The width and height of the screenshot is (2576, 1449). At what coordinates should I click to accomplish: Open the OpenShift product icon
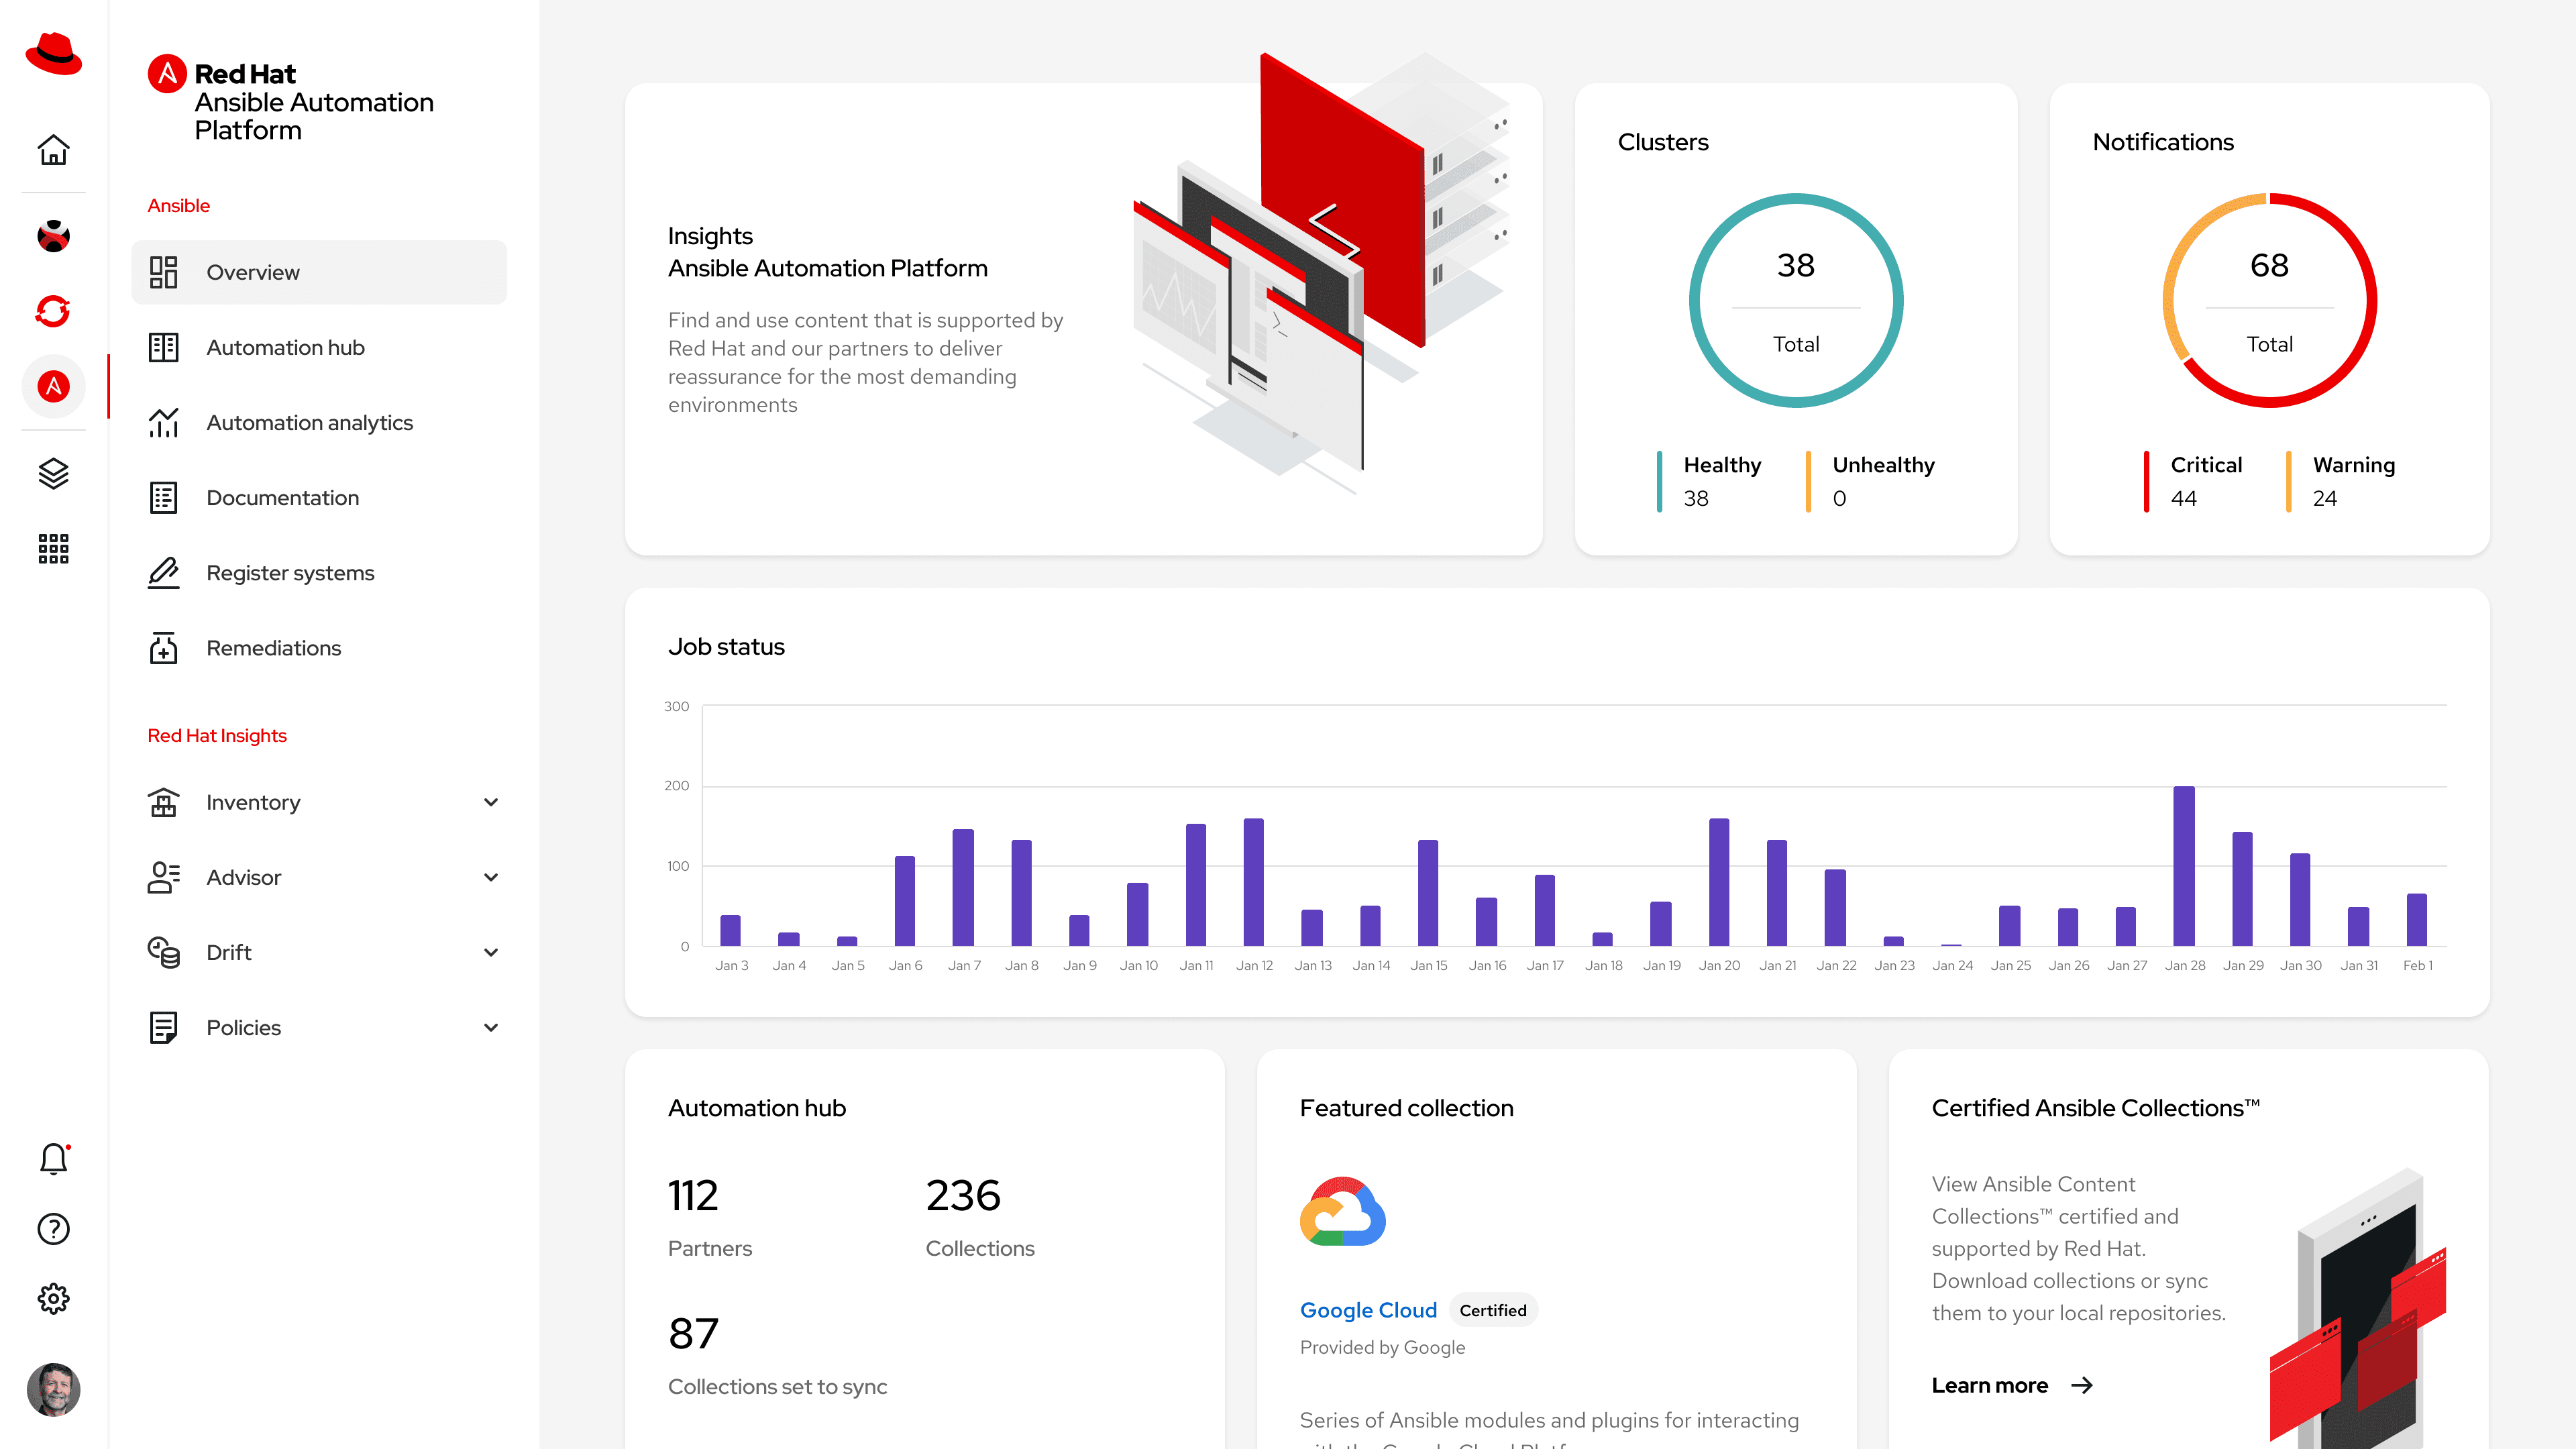point(53,311)
